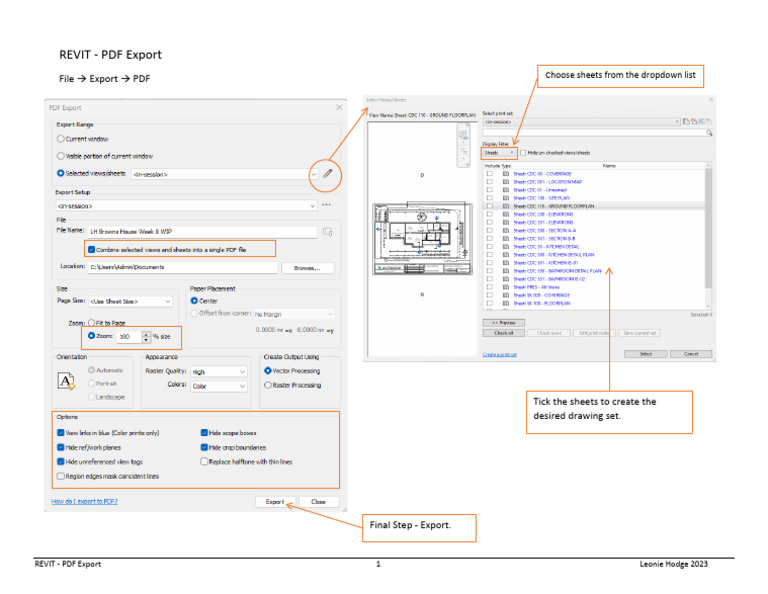
Task: Click the pencil edit icon beside Selected views/sheets
Action: click(328, 173)
